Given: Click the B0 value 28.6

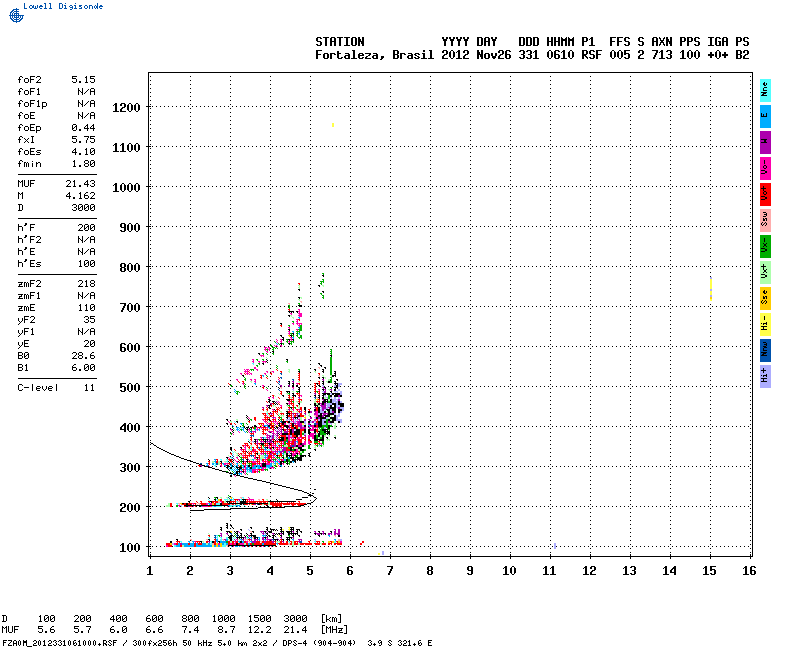Looking at the screenshot, I should click(x=83, y=356).
